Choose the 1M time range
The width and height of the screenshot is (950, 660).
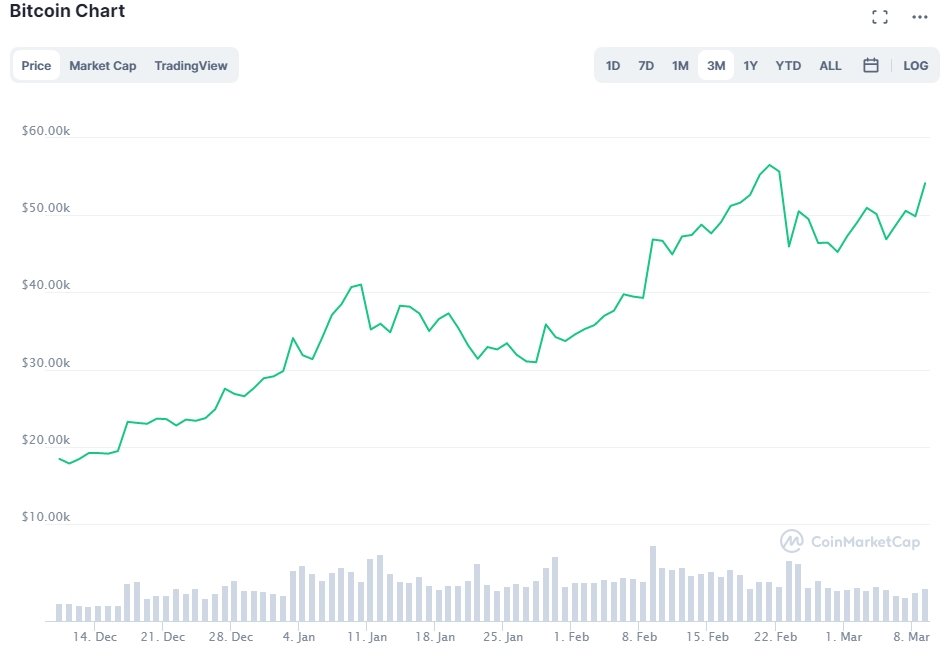[x=680, y=66]
